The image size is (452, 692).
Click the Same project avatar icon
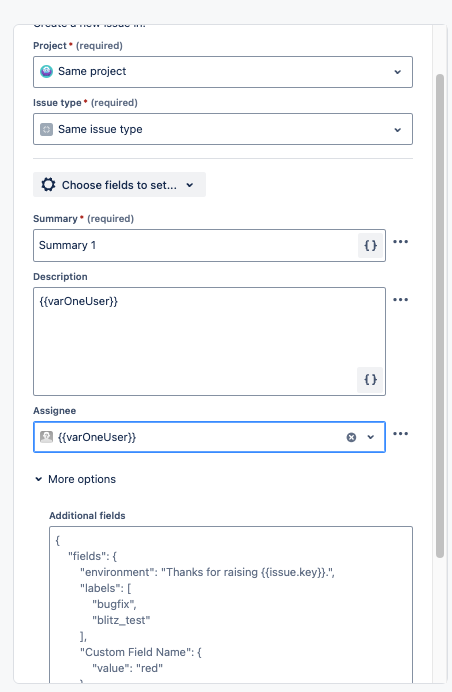coord(46,71)
